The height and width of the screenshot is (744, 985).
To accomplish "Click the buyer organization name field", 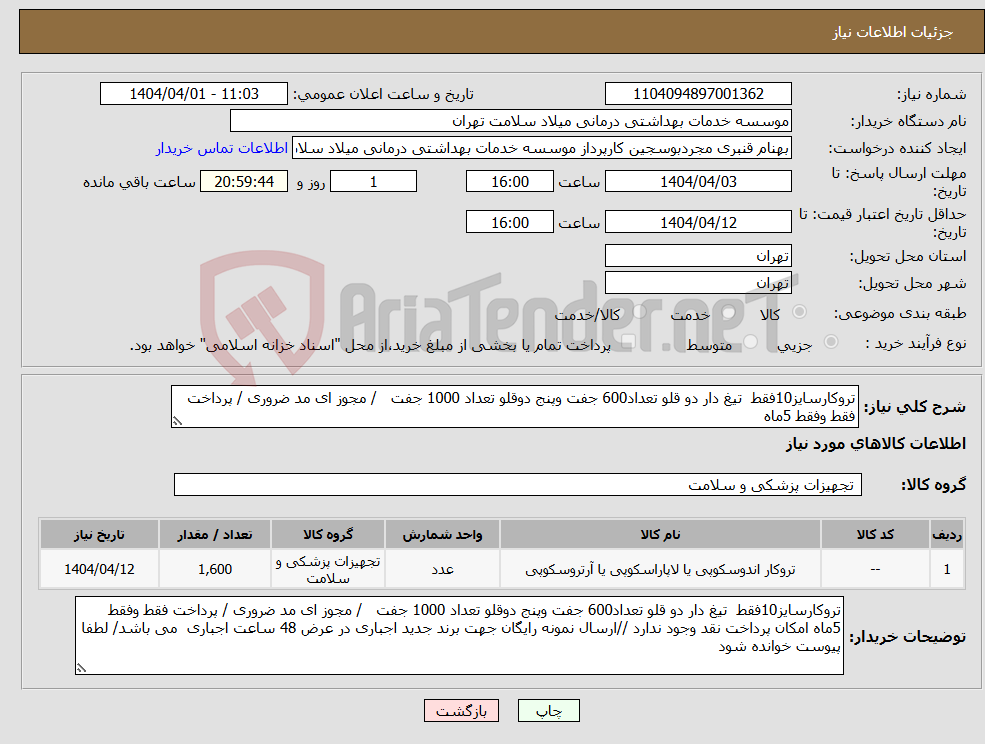I will click(511, 121).
